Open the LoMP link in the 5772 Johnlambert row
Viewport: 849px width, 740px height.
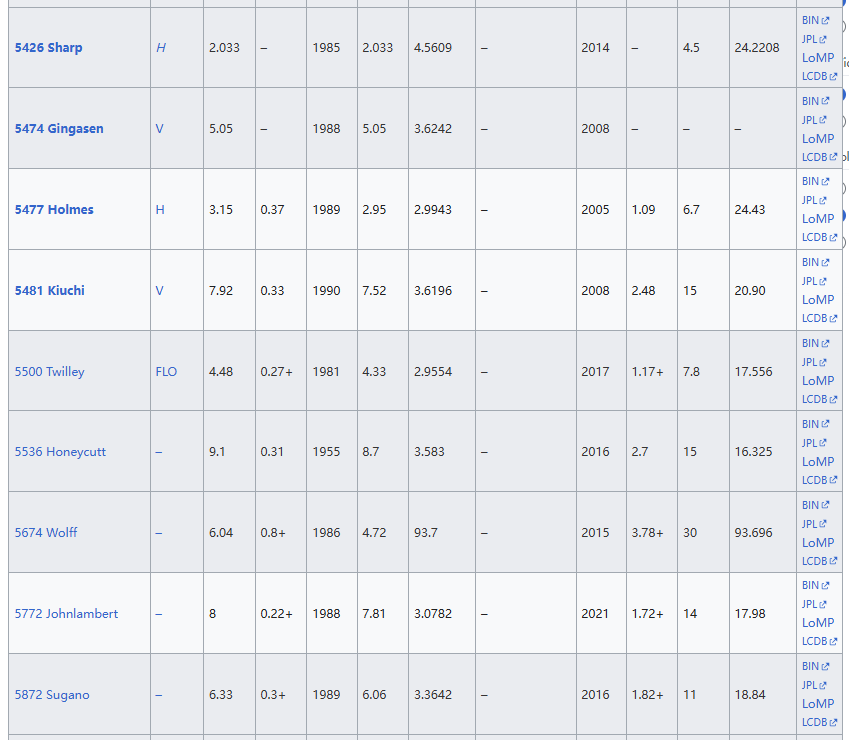817,623
